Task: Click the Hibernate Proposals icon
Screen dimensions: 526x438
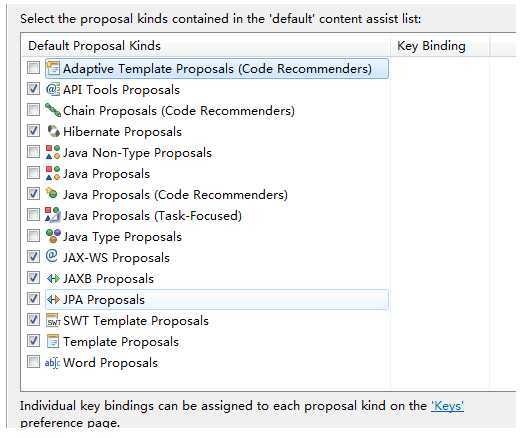Action: coord(53,131)
